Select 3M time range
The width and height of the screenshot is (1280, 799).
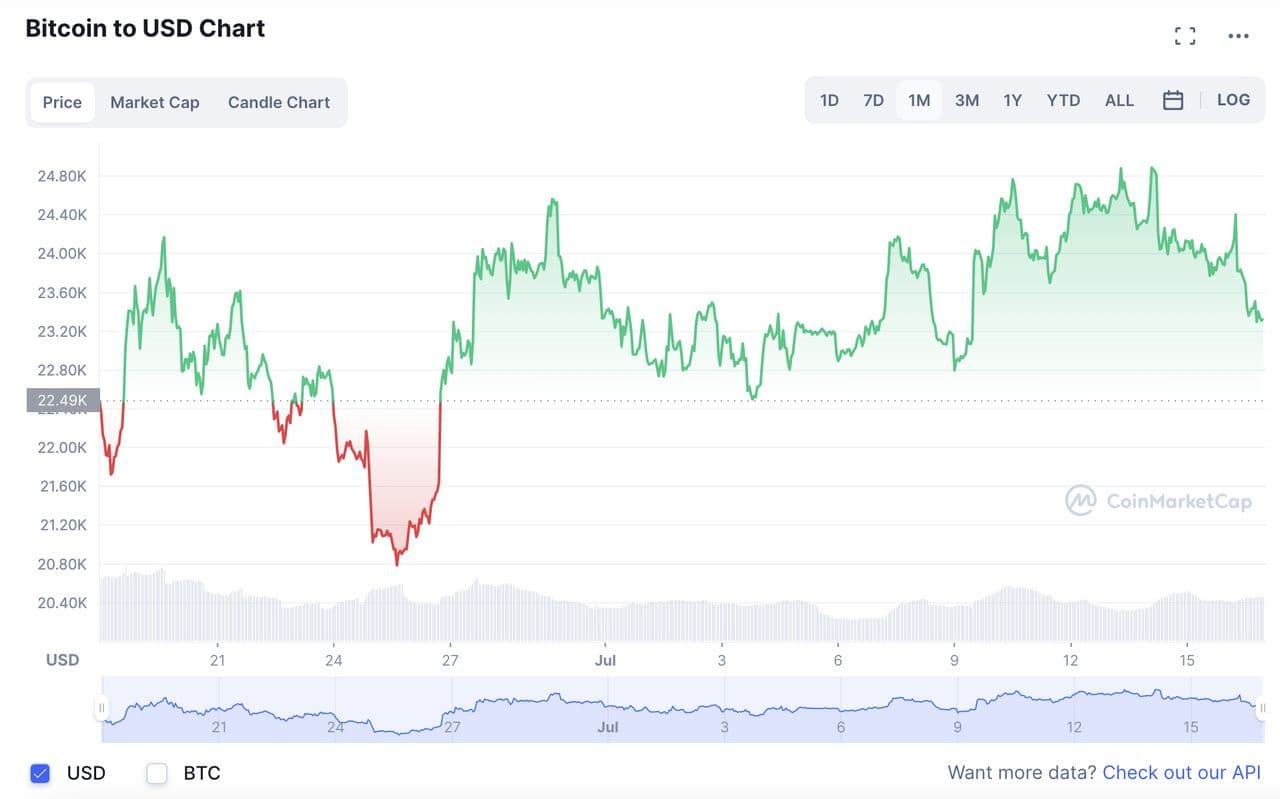click(967, 100)
